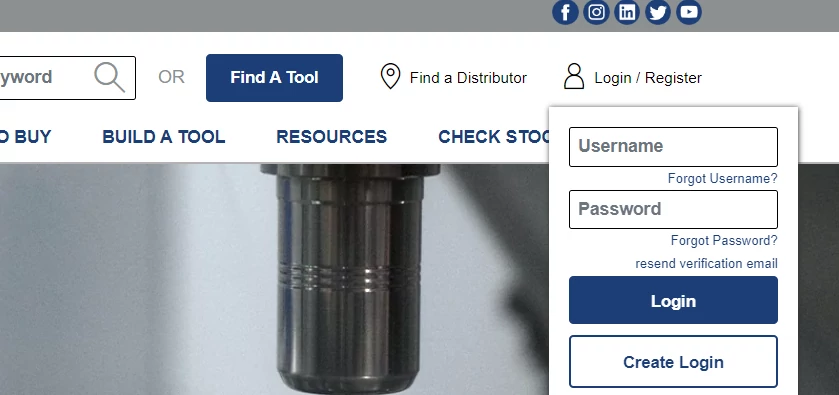Focus the Username input field
The width and height of the screenshot is (839, 395).
pos(673,147)
